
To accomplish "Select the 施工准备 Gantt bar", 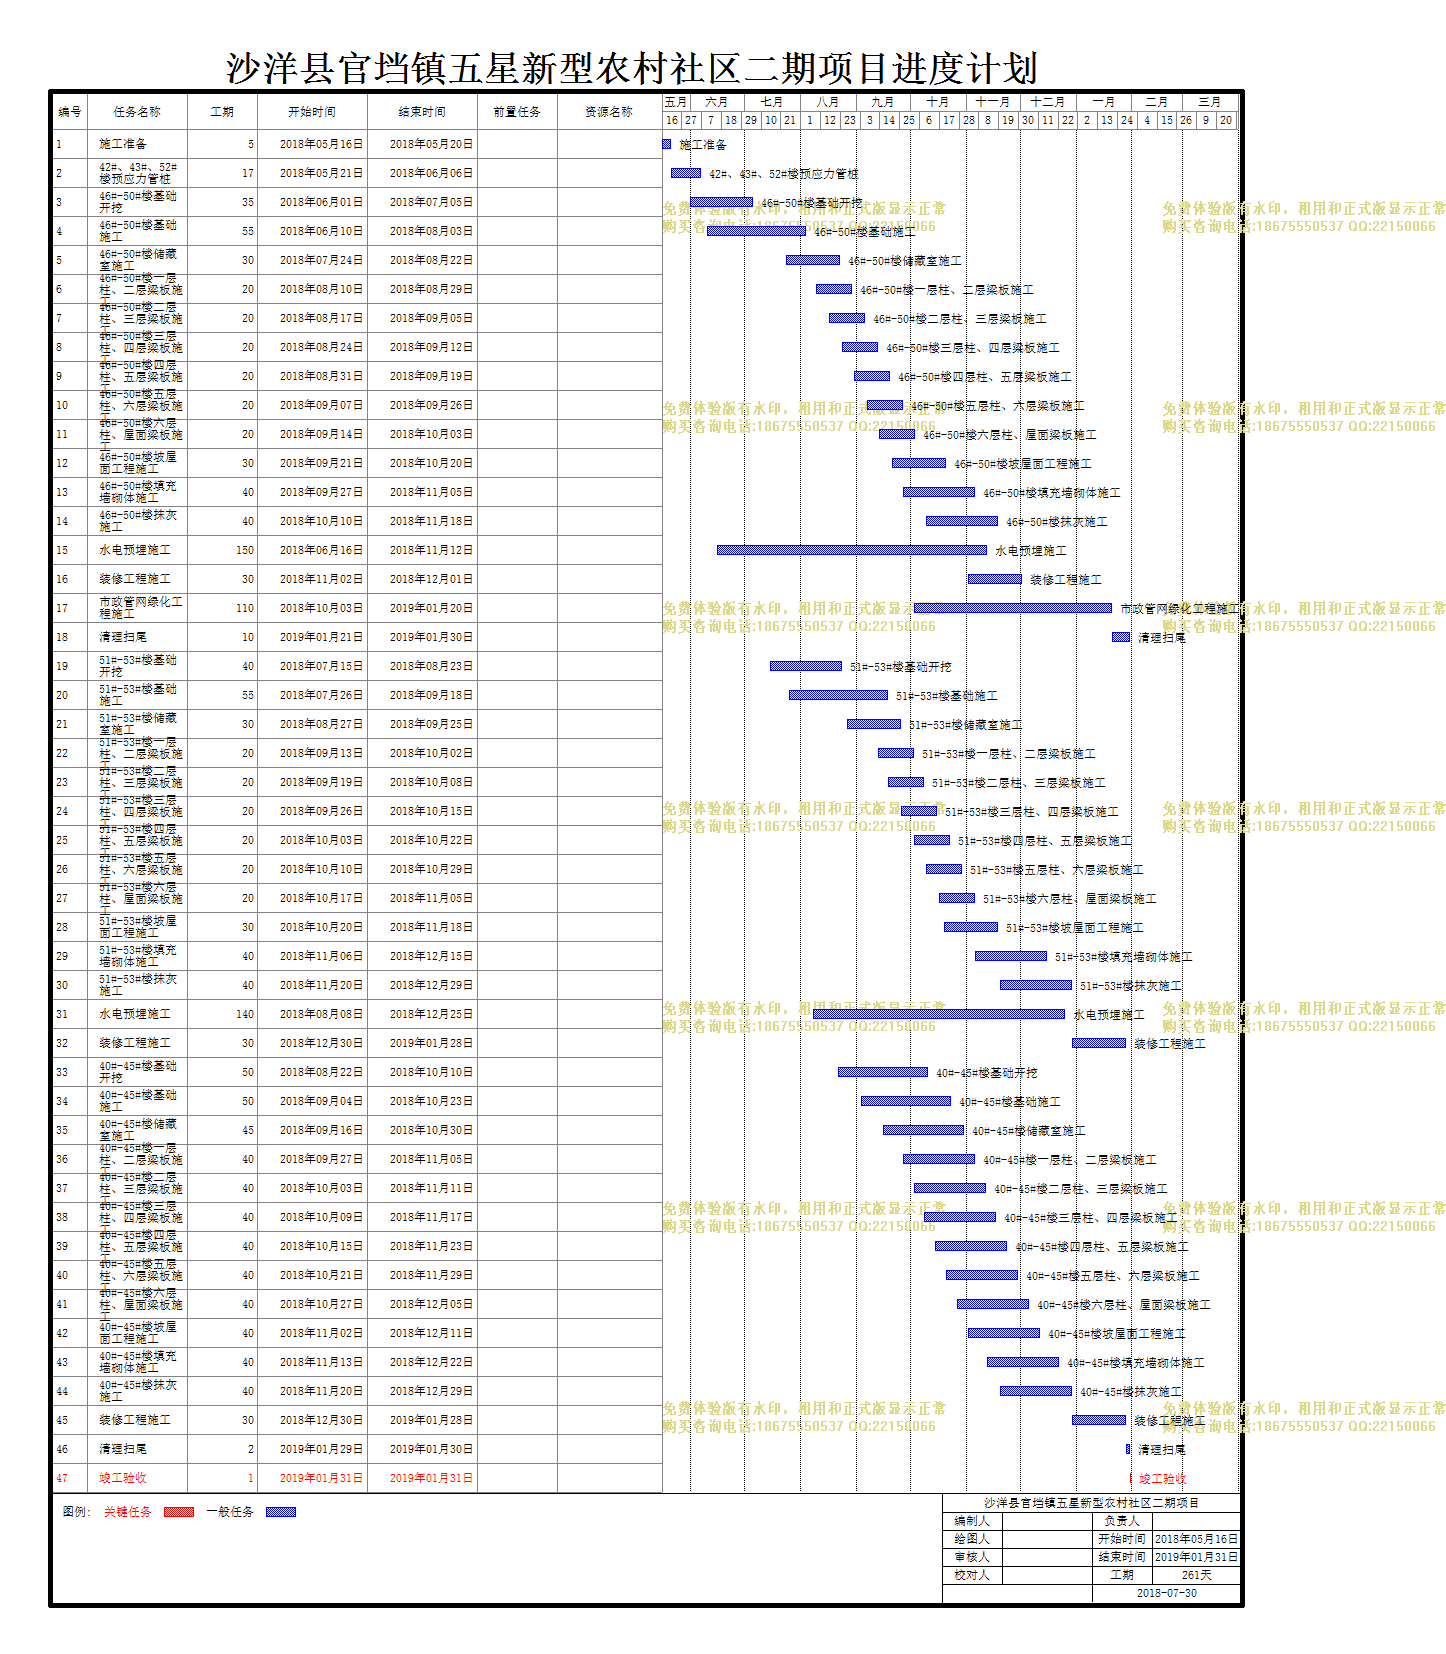I will [667, 144].
